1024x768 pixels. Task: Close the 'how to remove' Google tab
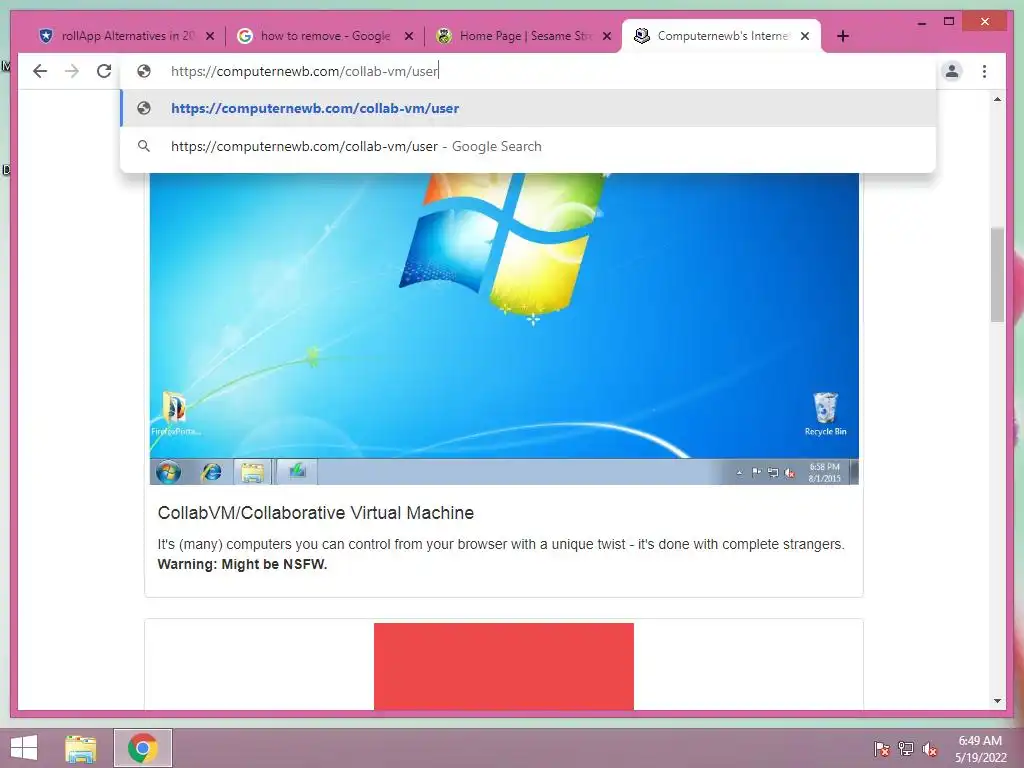pos(409,36)
